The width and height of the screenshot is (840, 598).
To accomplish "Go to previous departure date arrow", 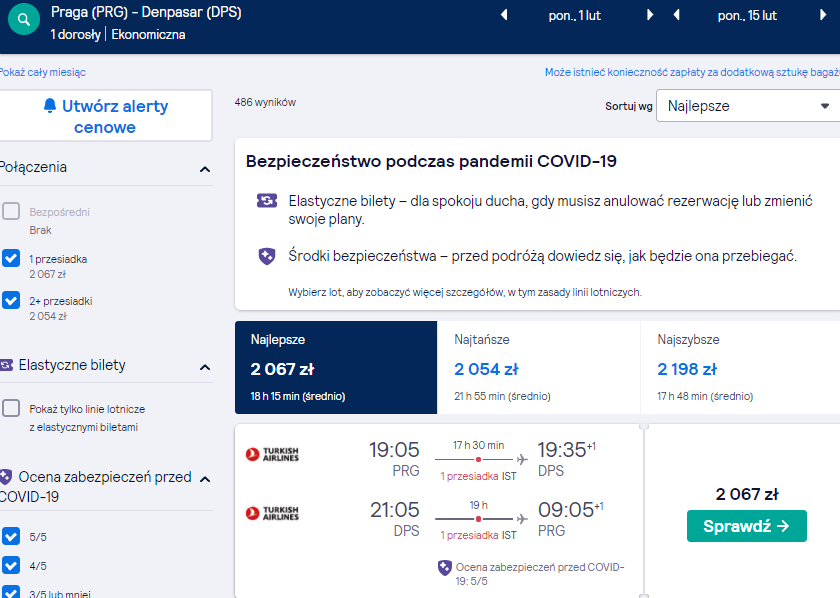I will (x=504, y=15).
